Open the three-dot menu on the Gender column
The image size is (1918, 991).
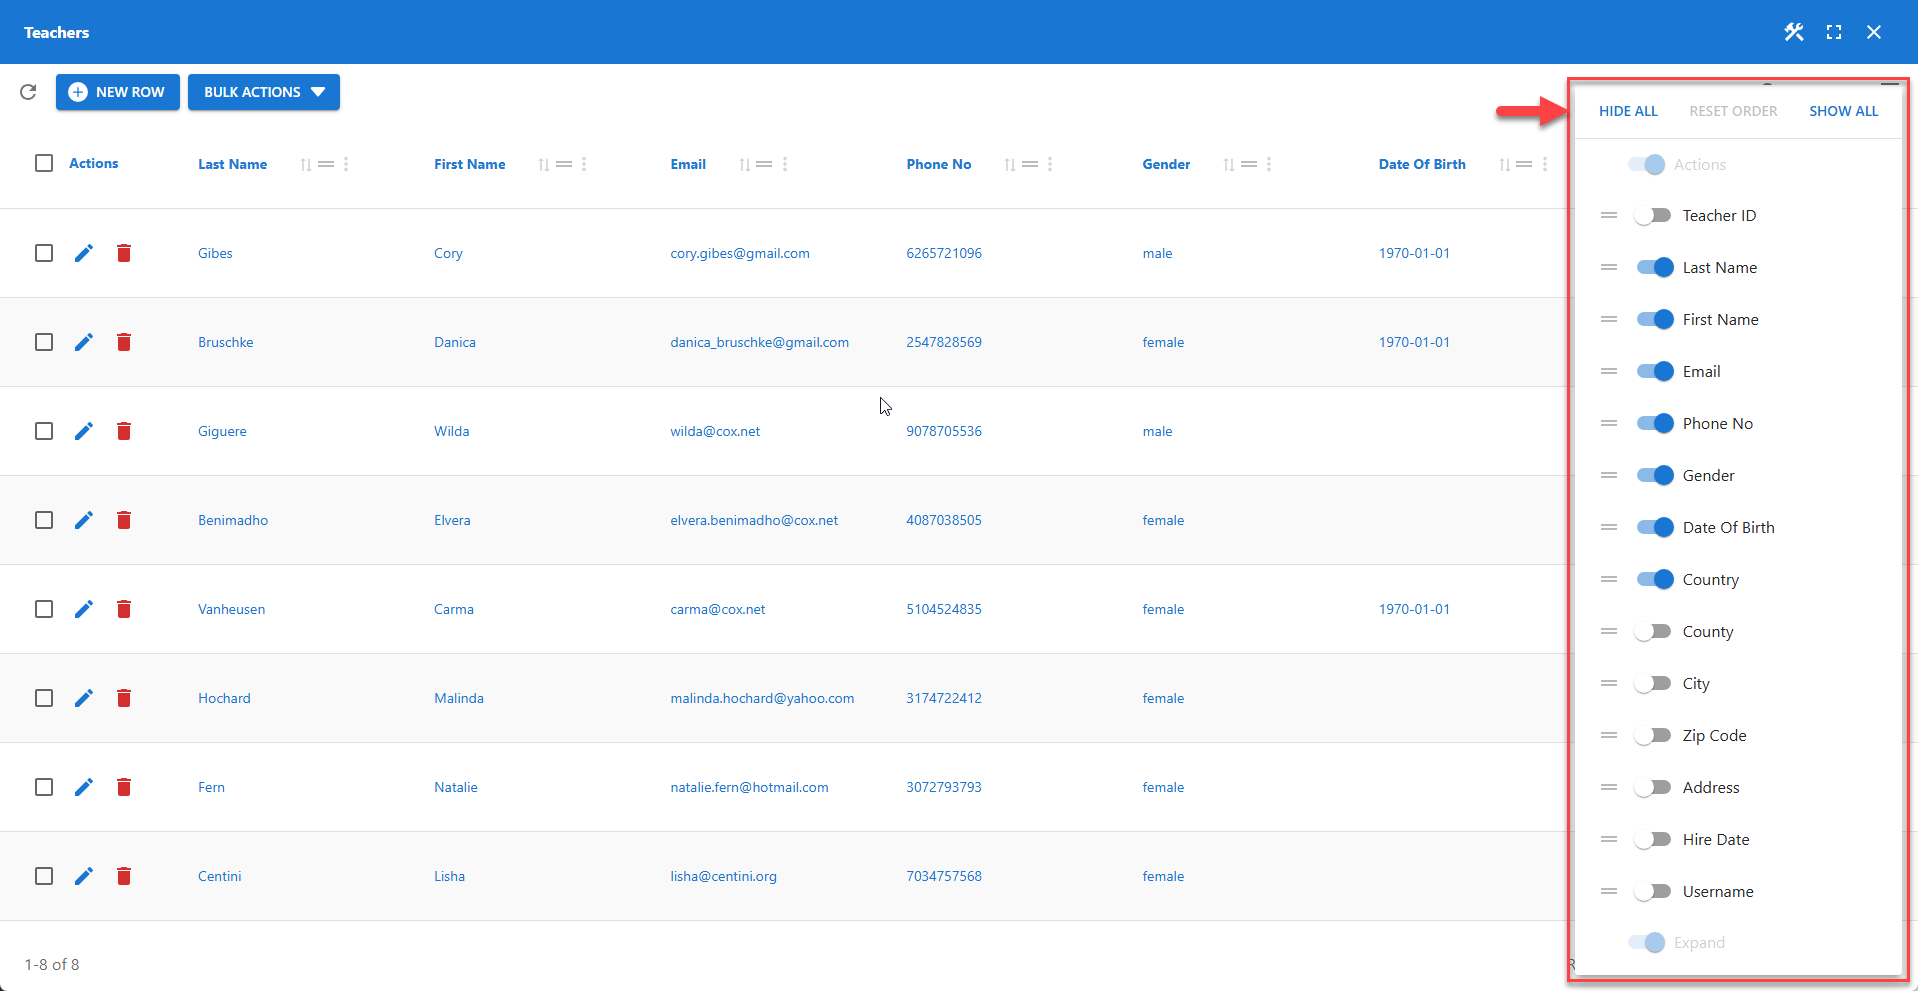tap(1269, 164)
